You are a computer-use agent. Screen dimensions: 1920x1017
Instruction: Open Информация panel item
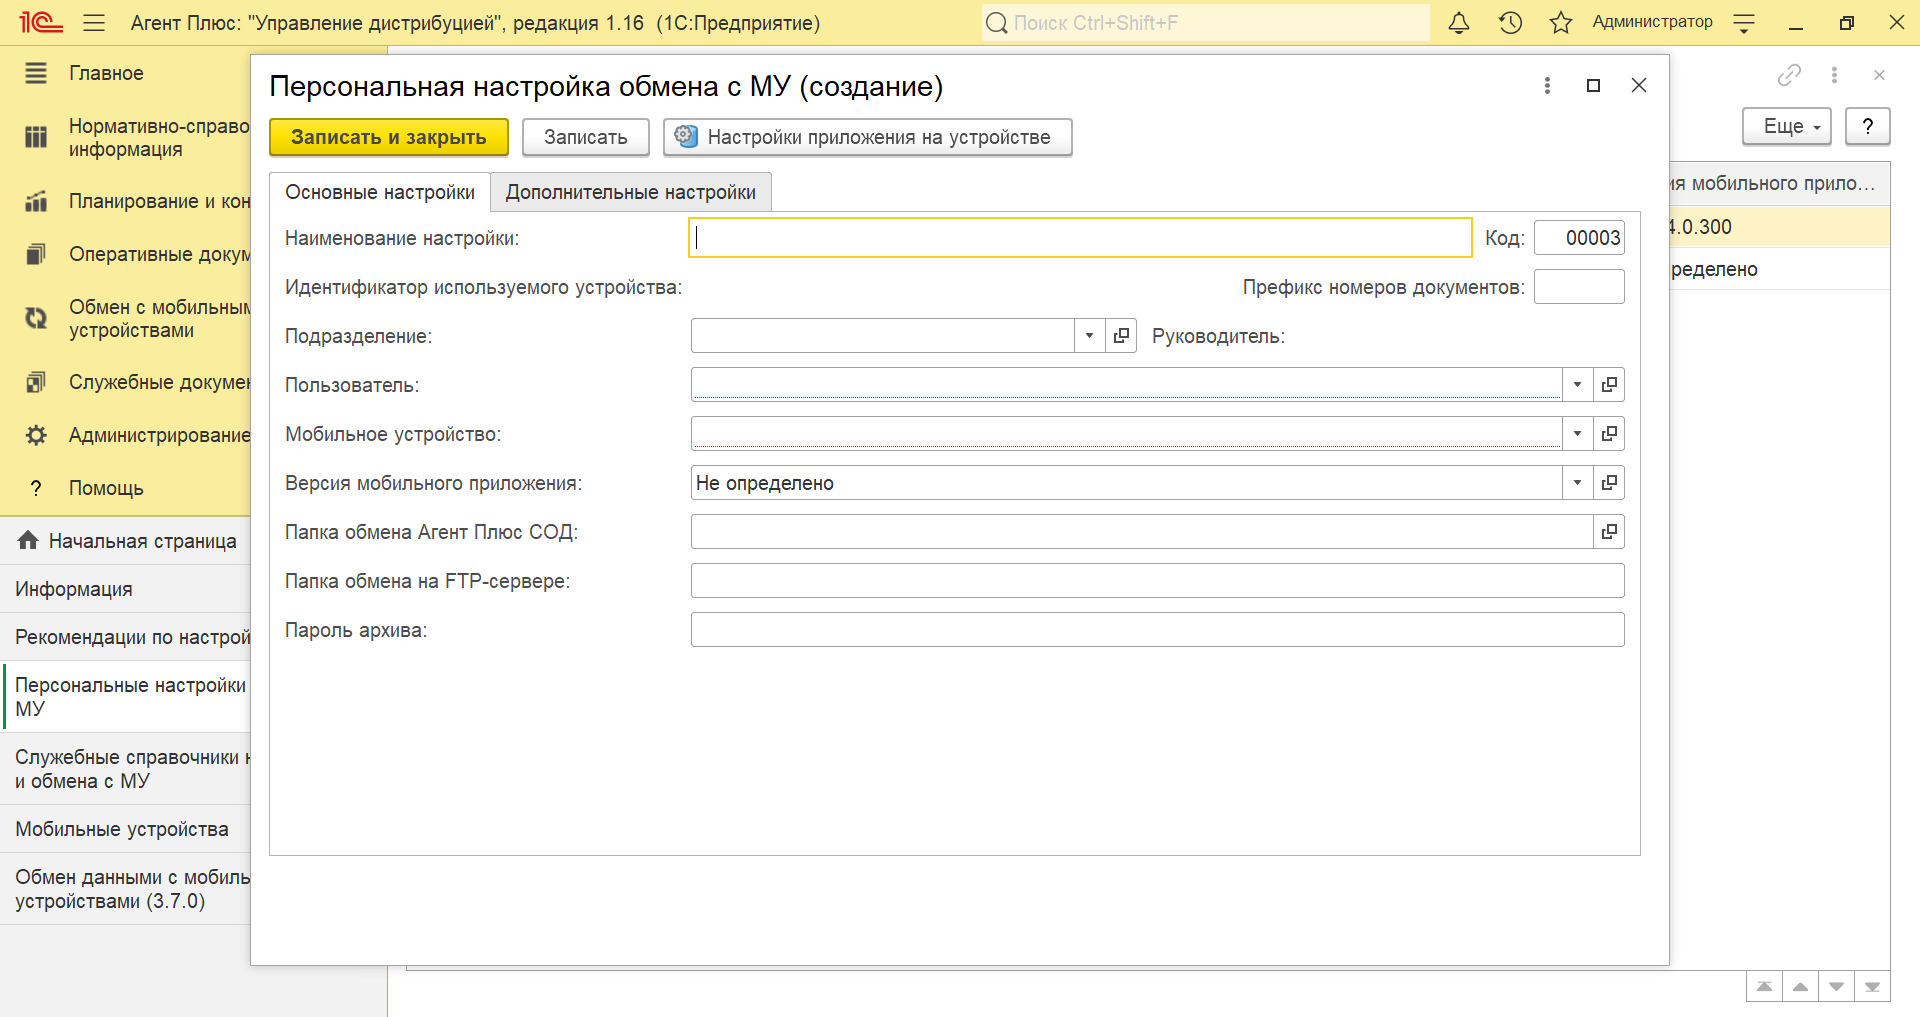point(126,589)
